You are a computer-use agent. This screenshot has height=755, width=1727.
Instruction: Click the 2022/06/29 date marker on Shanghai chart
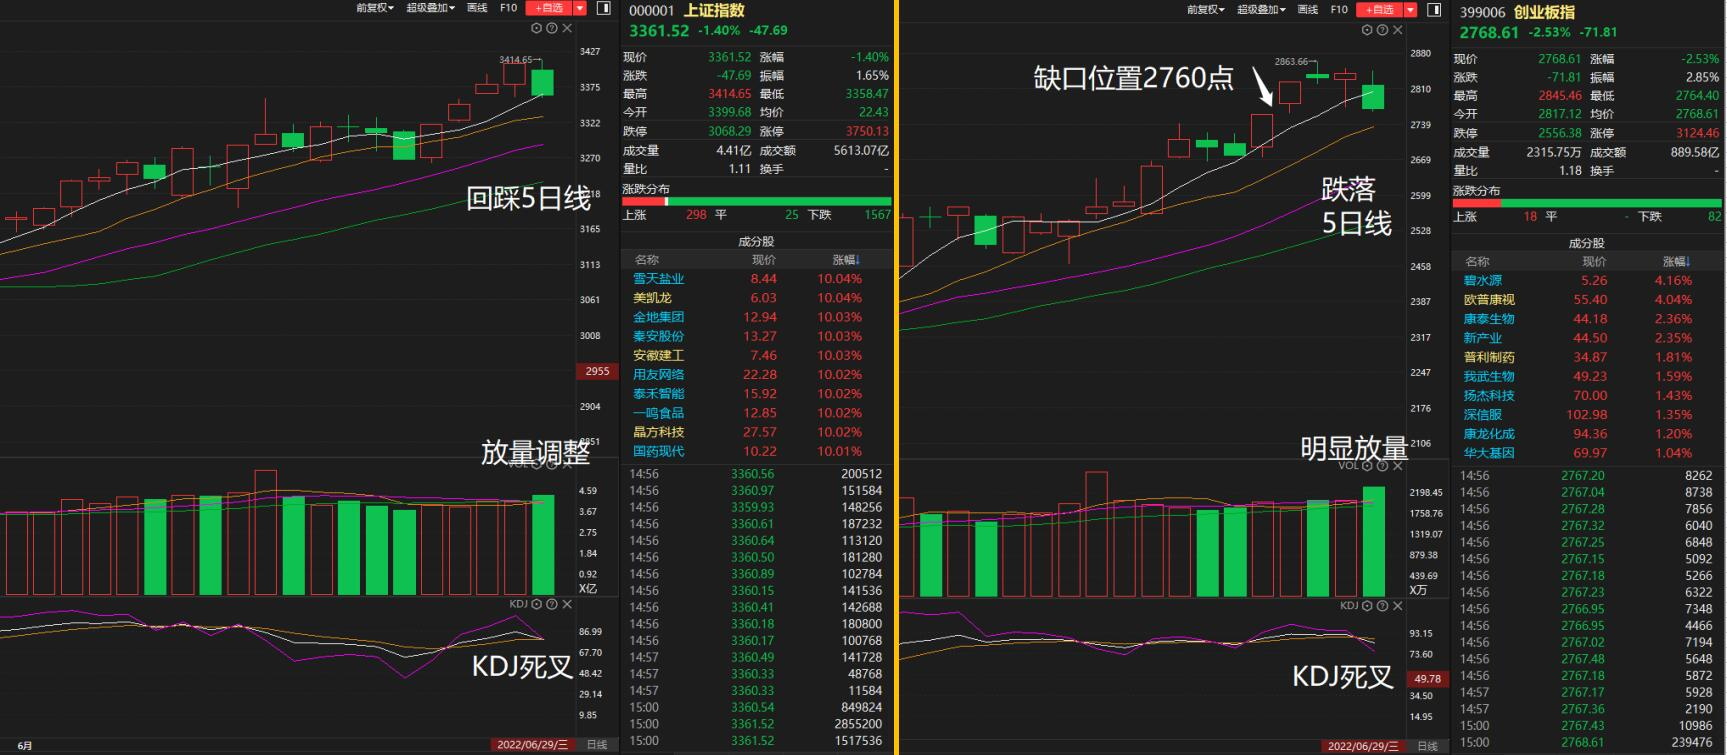click(533, 745)
